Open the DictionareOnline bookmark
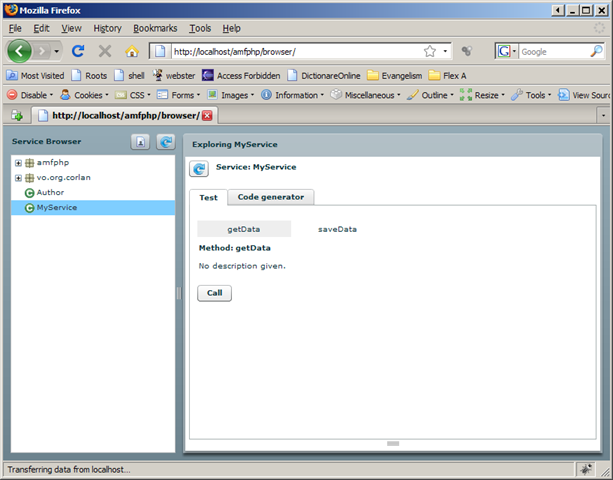This screenshot has height=480, width=613. pyautogui.click(x=324, y=75)
